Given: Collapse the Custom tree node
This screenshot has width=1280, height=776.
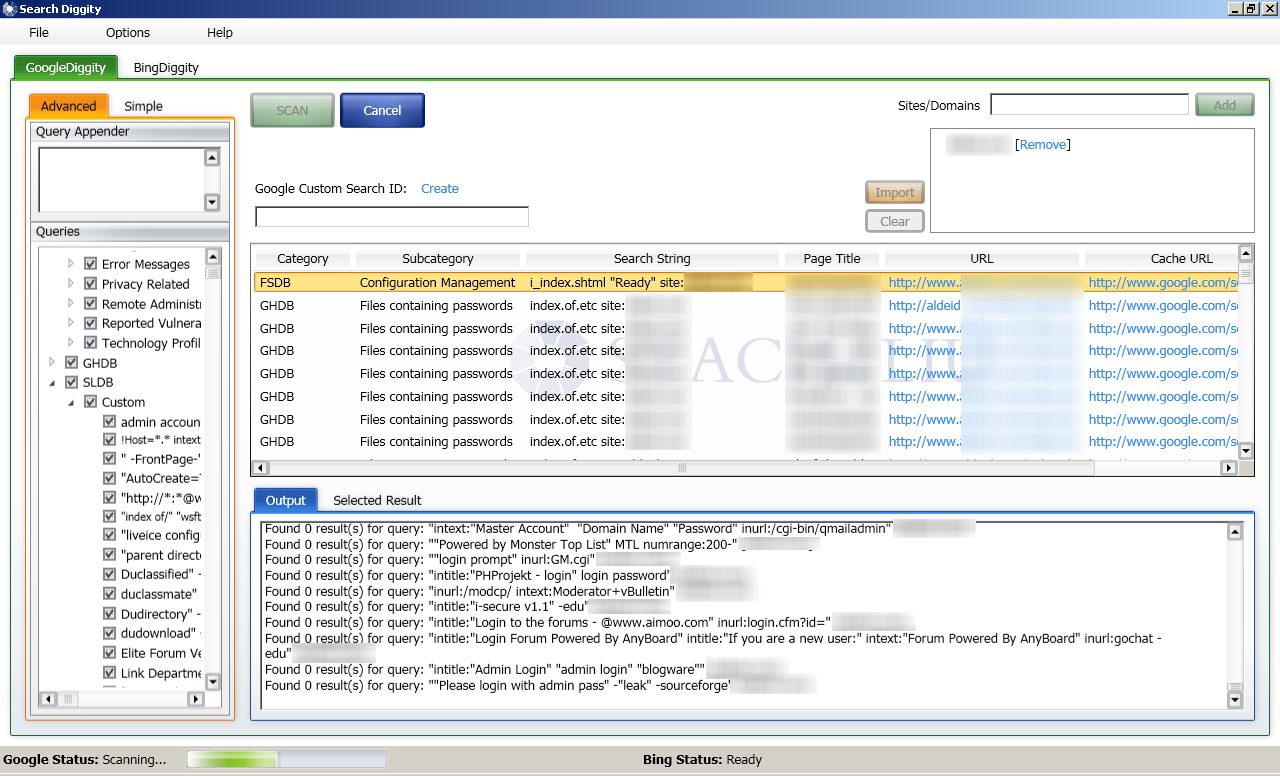Looking at the screenshot, I should (x=71, y=402).
